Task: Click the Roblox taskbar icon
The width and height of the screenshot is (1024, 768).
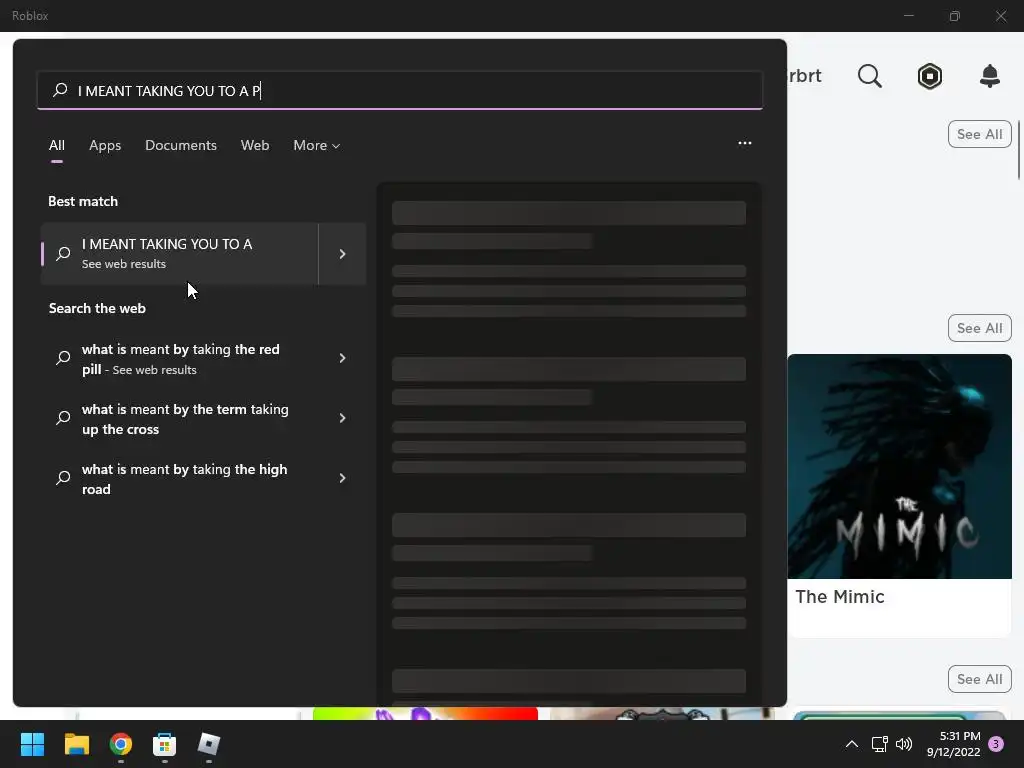Action: coord(209,744)
